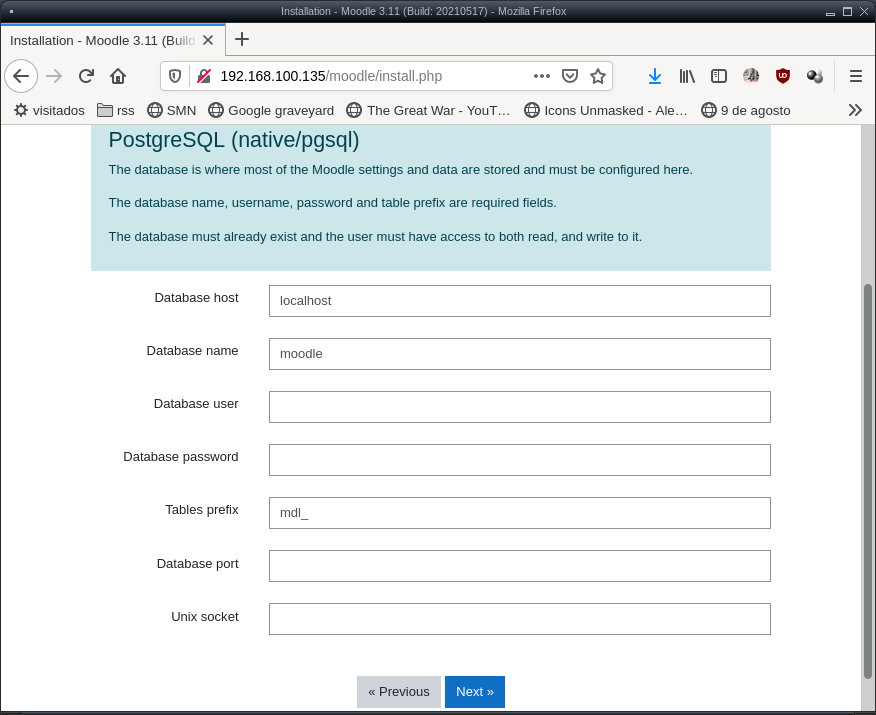Bookmark this page with the star icon
876x715 pixels.
(x=598, y=76)
